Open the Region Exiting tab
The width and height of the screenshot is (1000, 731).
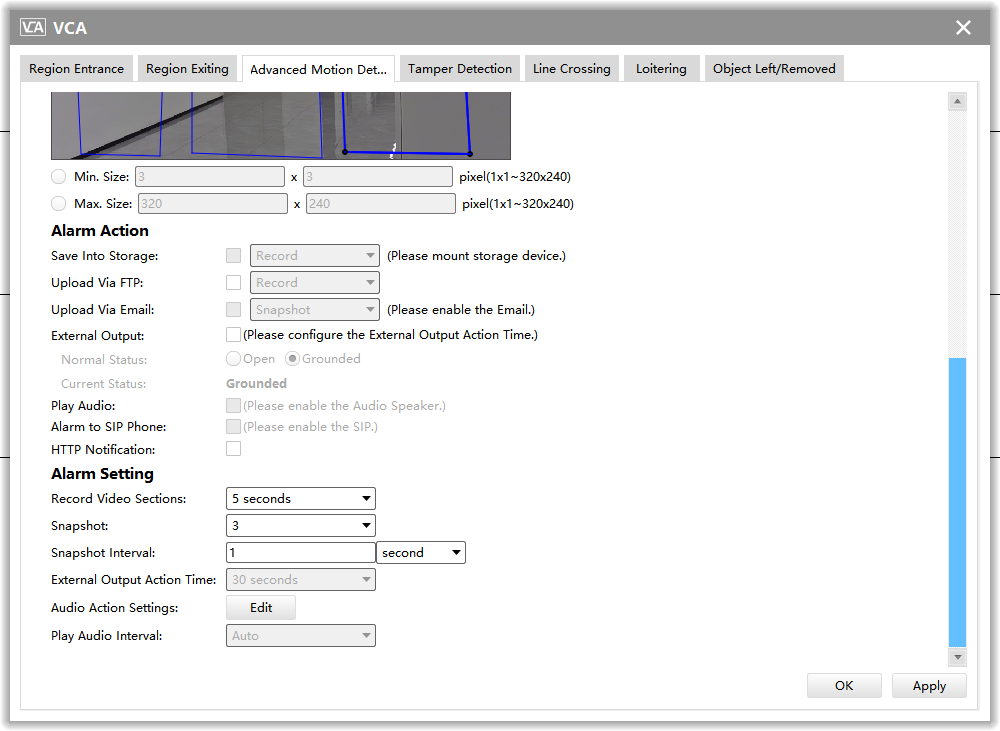(188, 68)
